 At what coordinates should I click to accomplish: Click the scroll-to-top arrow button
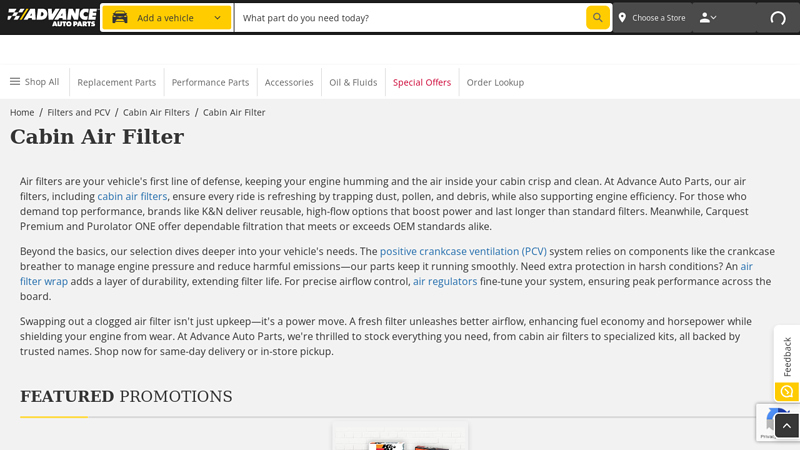(786, 426)
